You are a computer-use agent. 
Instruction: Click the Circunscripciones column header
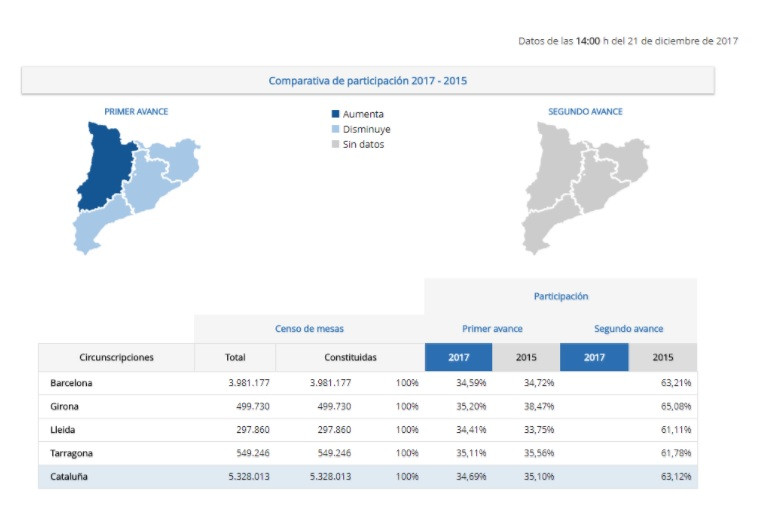pos(116,357)
